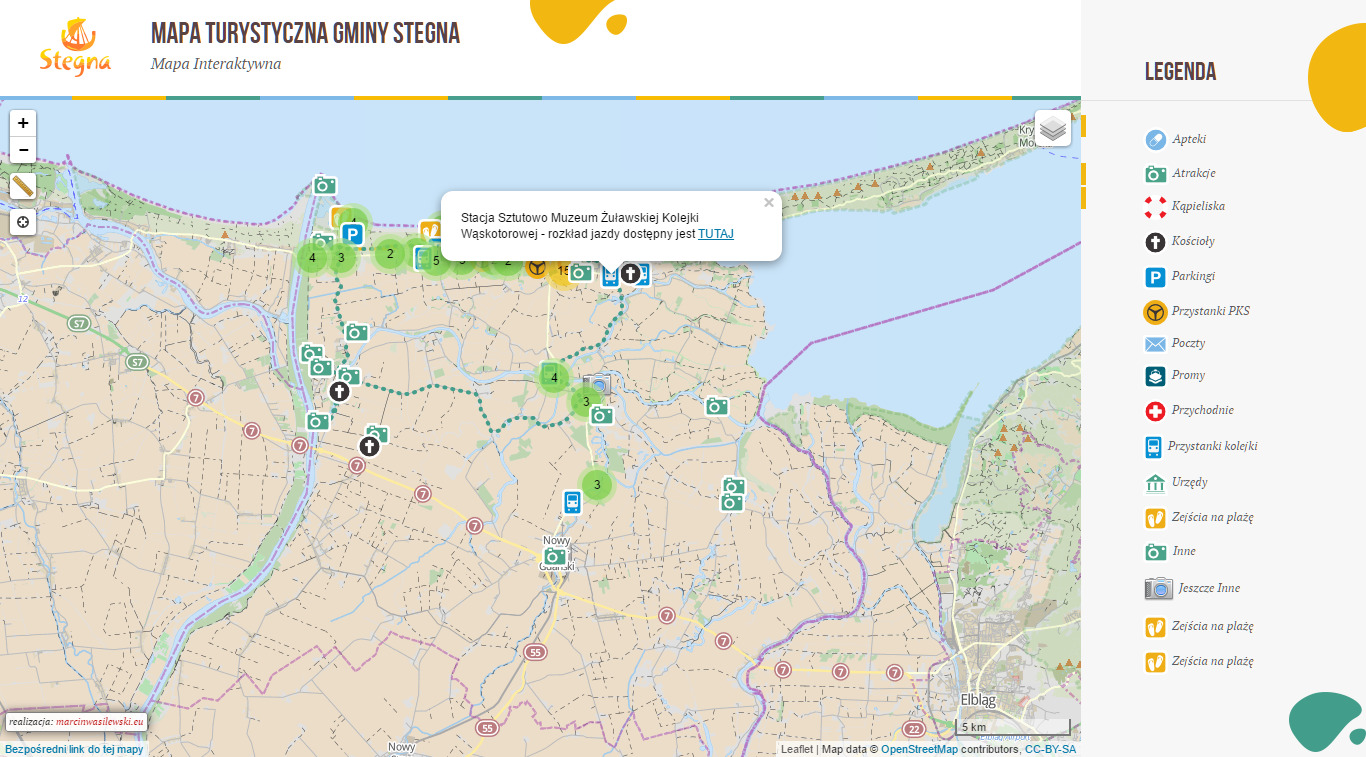This screenshot has height=757, width=1366.
Task: Activate the ruler measure tool
Action: click(23, 186)
